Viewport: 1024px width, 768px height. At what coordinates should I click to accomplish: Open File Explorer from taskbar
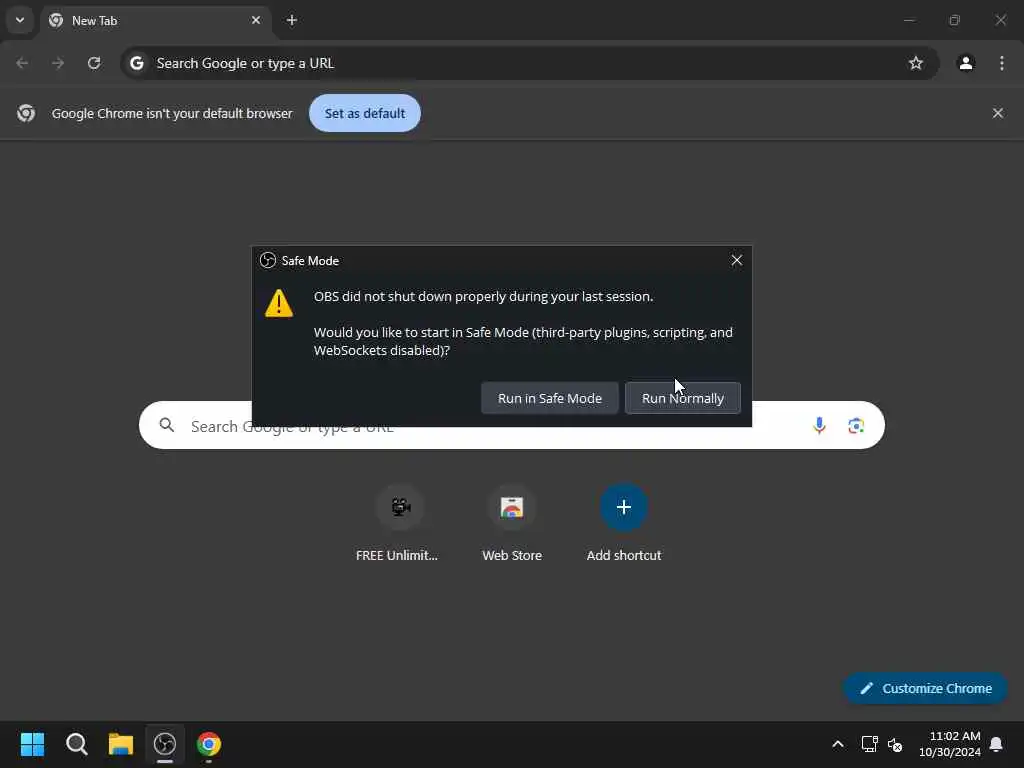121,744
